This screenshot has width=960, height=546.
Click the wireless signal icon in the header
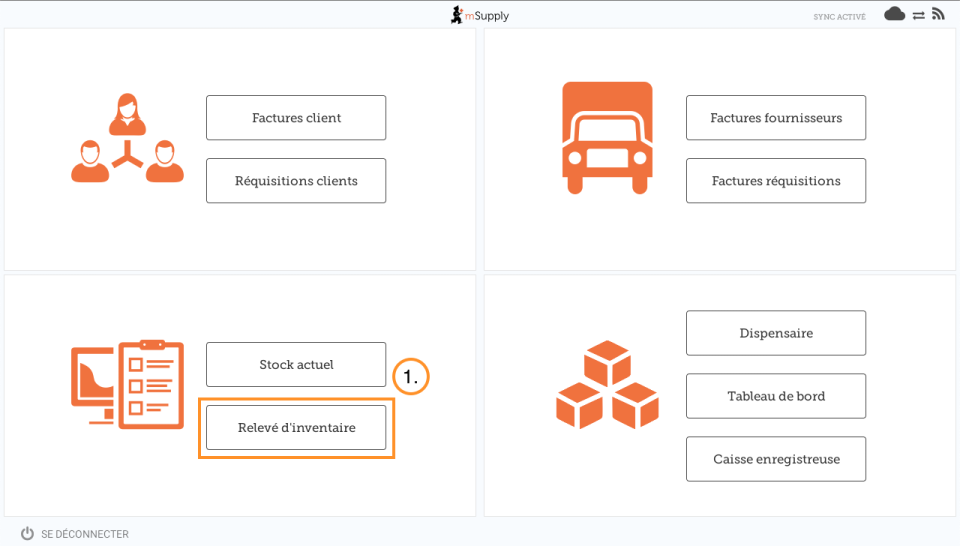[x=938, y=14]
